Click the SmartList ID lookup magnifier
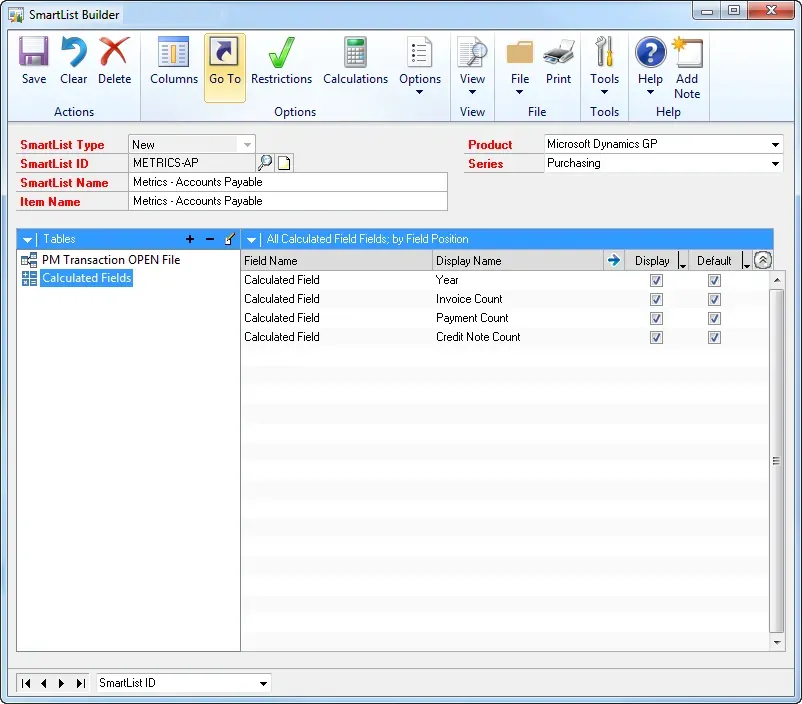This screenshot has height=704, width=802. pos(265,163)
